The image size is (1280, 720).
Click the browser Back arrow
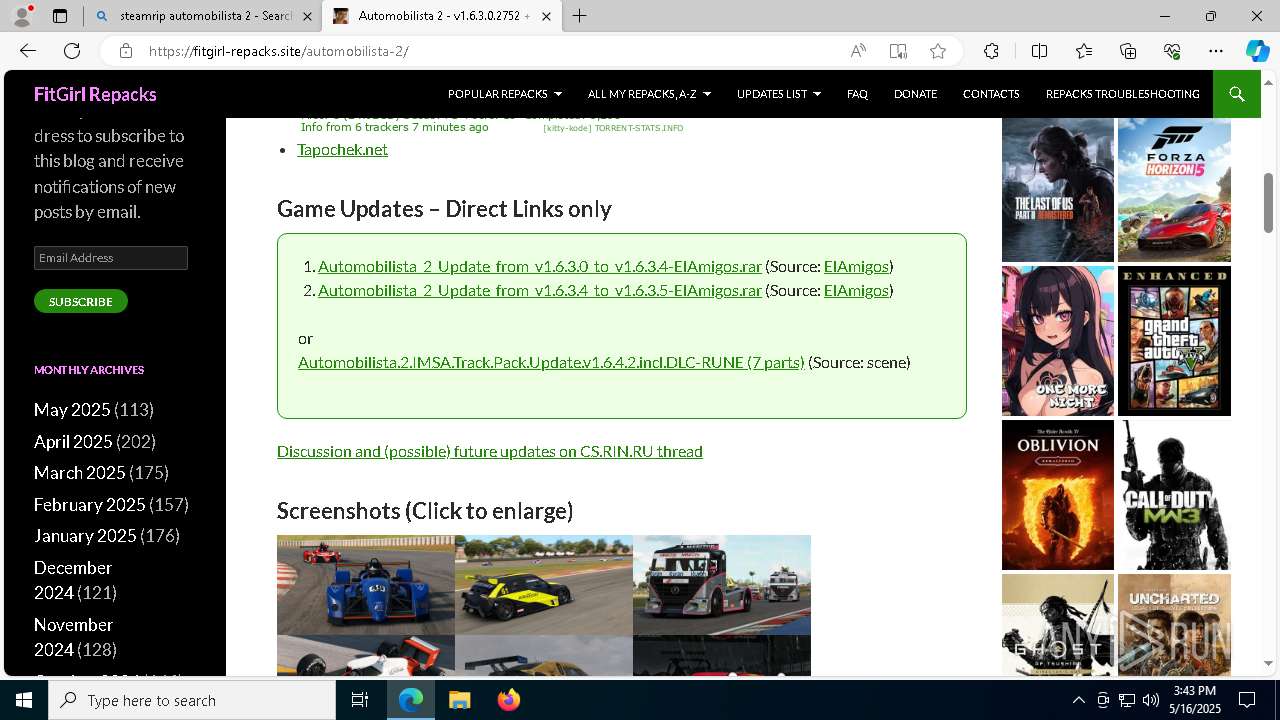[x=28, y=51]
